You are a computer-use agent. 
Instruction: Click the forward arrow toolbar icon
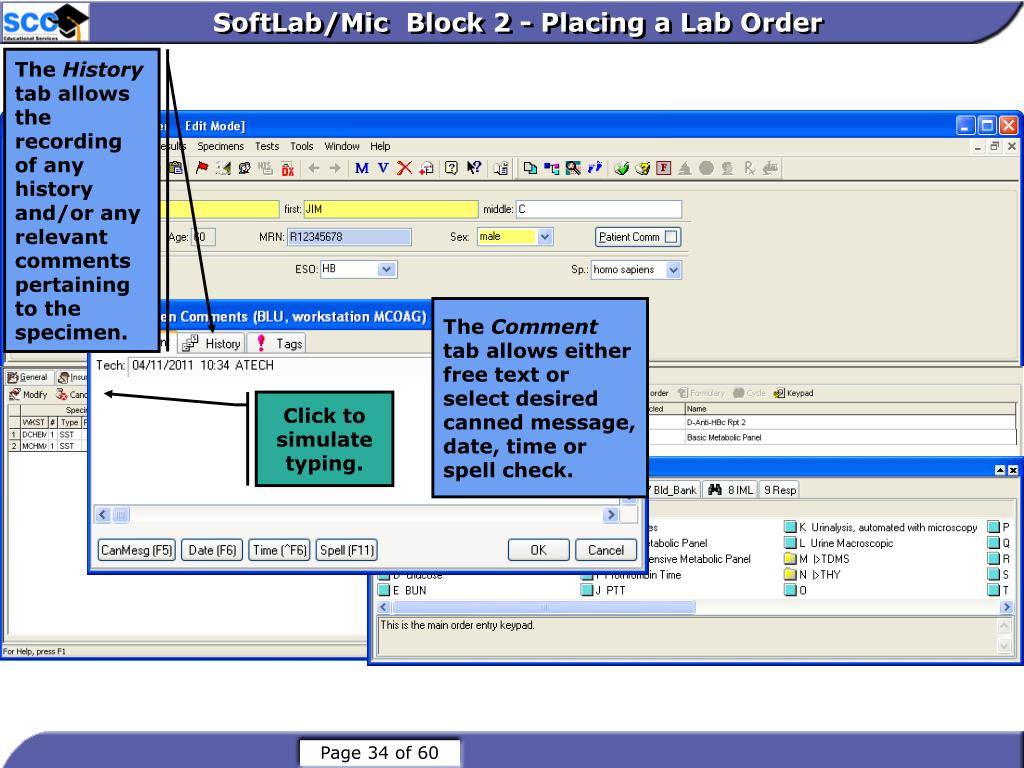335,168
